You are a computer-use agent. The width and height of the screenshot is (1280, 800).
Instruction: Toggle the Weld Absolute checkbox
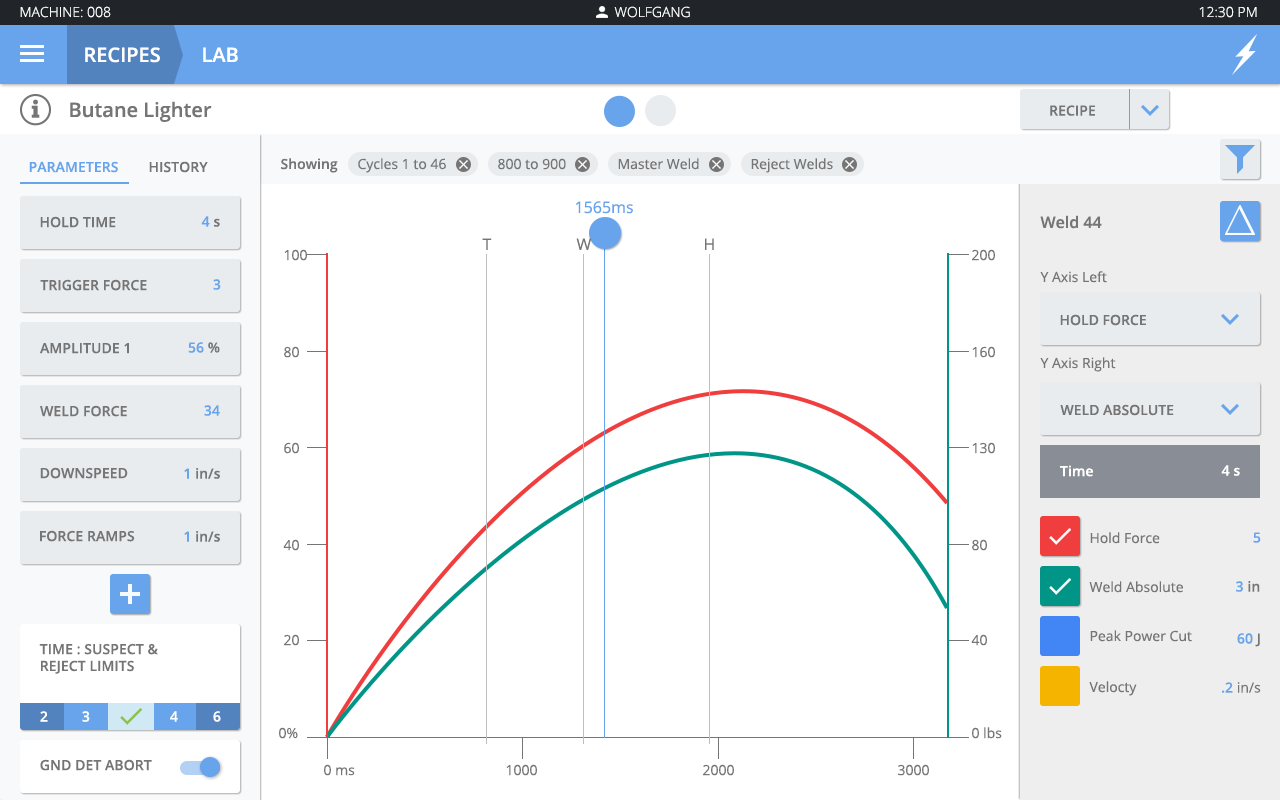point(1059,586)
